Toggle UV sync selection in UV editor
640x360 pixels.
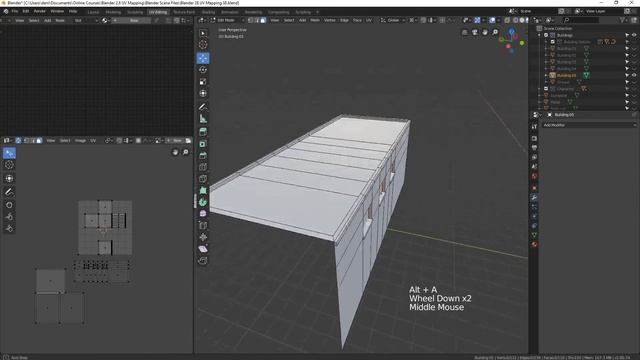pyautogui.click(x=18, y=140)
